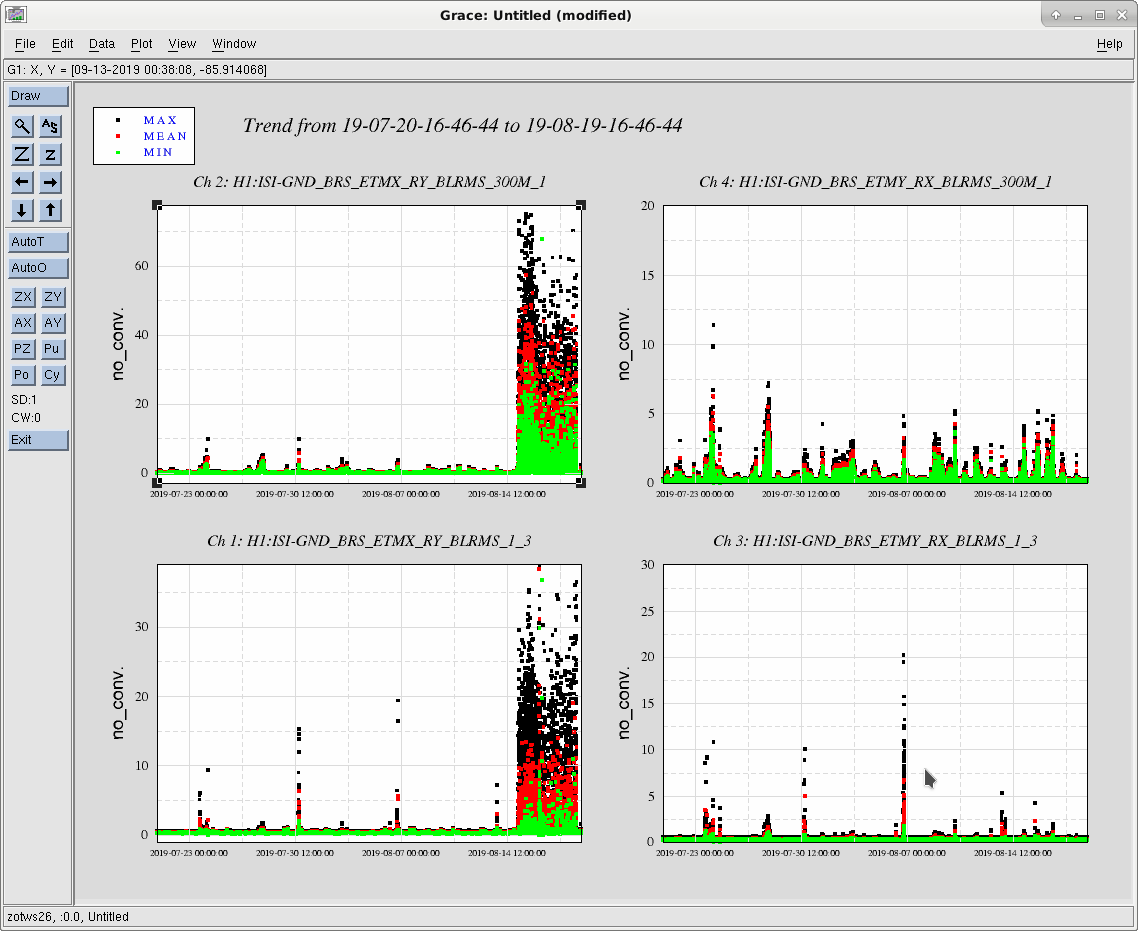Viewport: 1138px width, 931px height.
Task: Click the large Z zoom-in icon
Action: pos(22,155)
